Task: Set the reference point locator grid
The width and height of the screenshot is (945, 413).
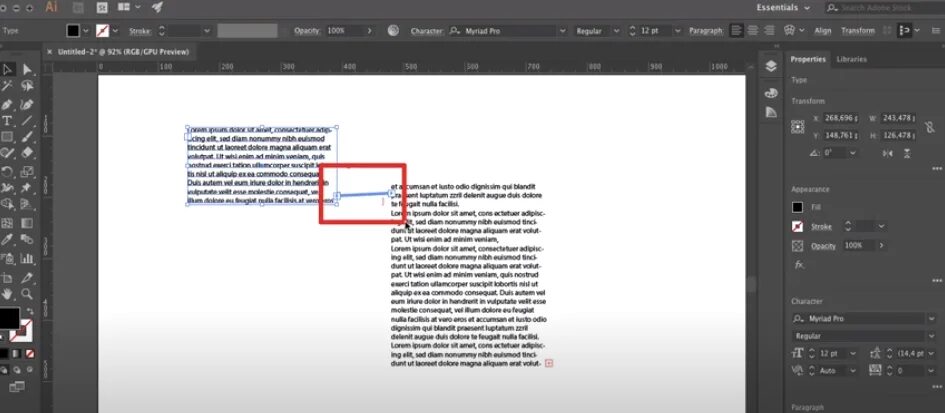Action: click(797, 127)
